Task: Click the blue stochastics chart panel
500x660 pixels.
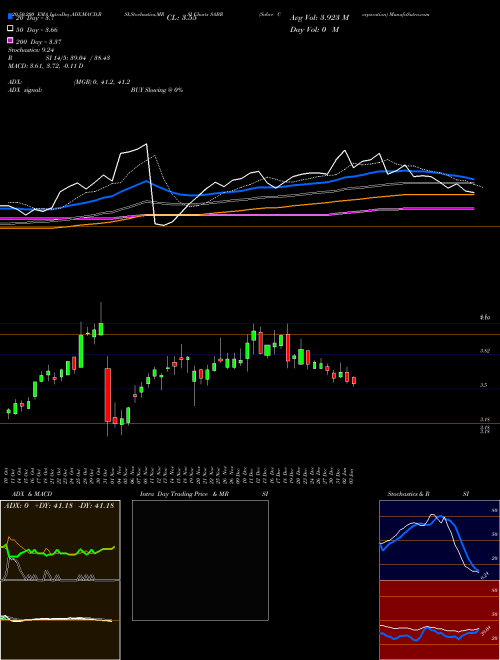Action: 439,540
